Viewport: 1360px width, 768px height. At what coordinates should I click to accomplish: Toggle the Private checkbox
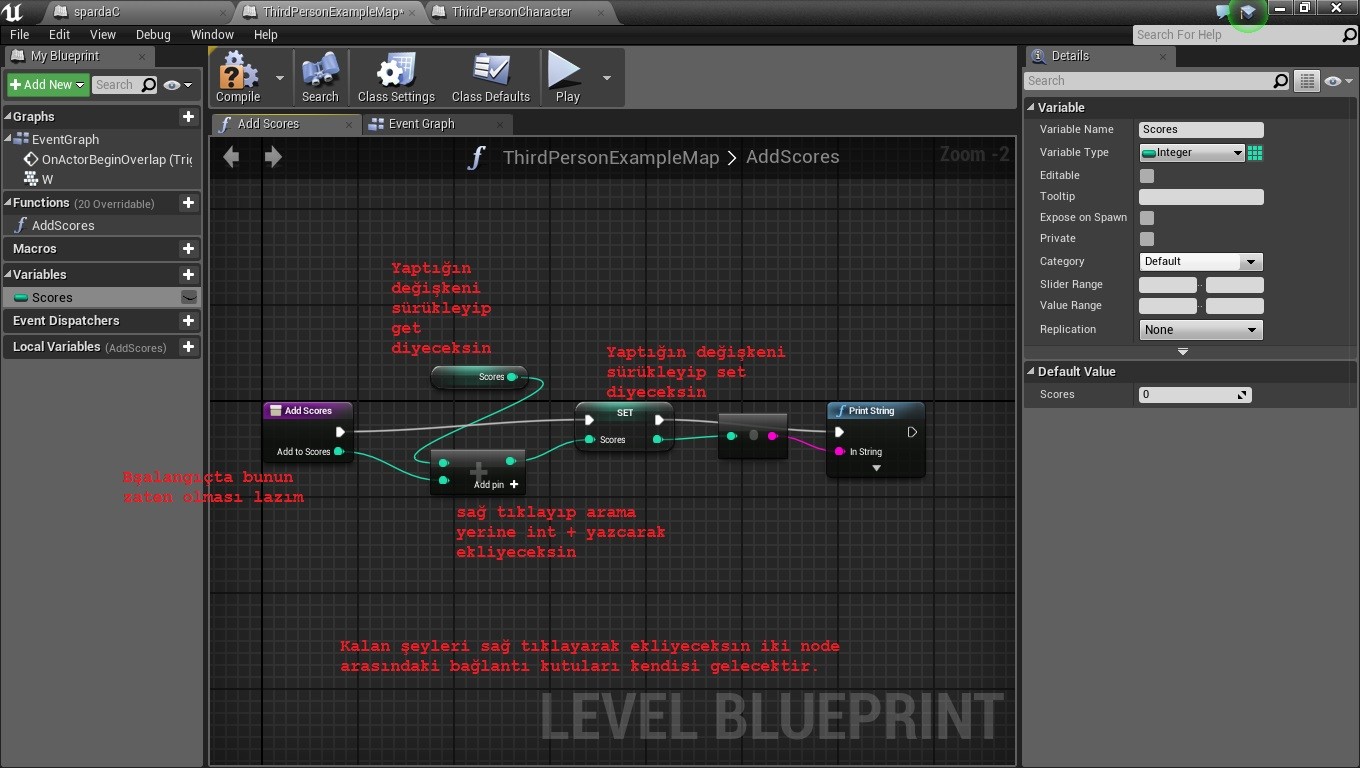click(1147, 239)
